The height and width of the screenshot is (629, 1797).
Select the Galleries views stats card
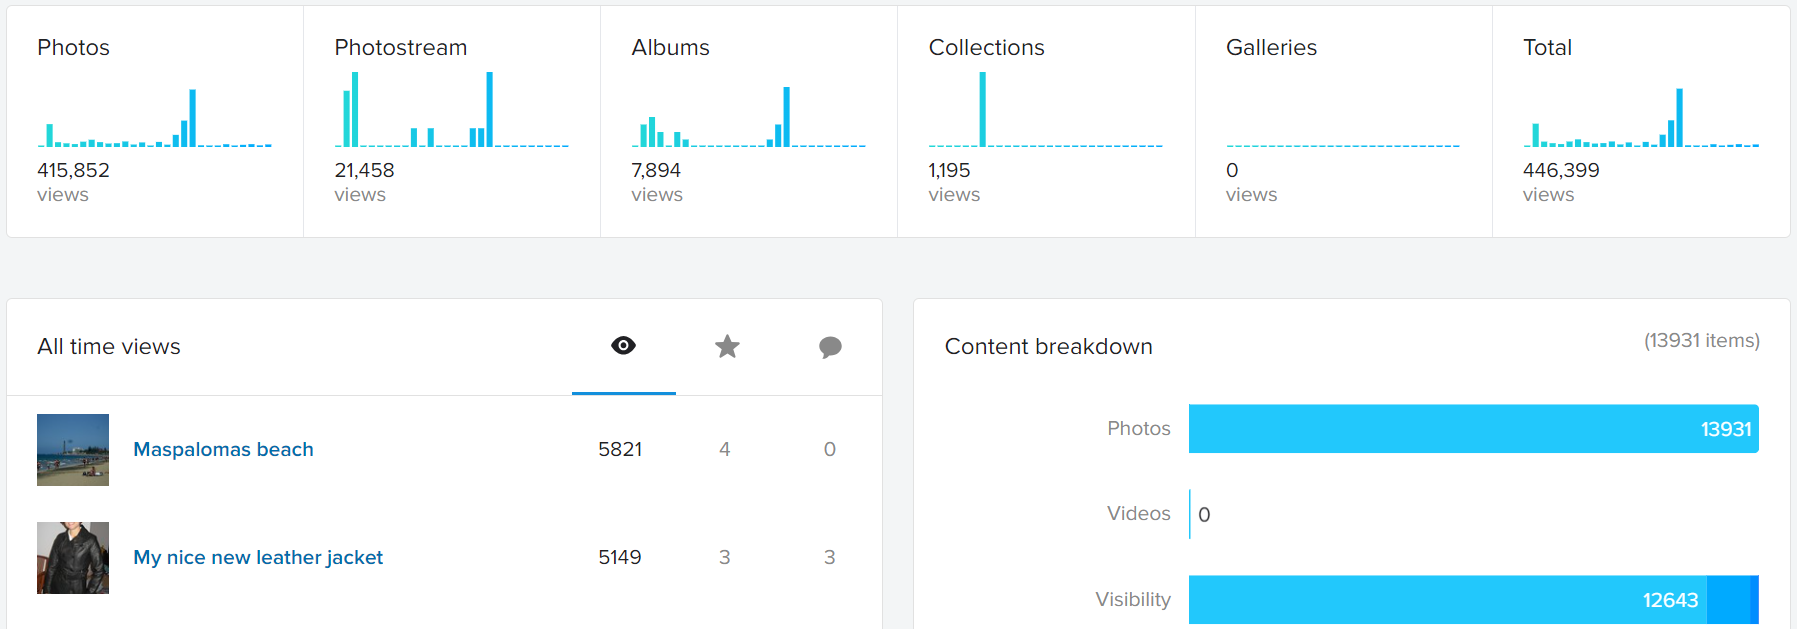tap(1343, 122)
